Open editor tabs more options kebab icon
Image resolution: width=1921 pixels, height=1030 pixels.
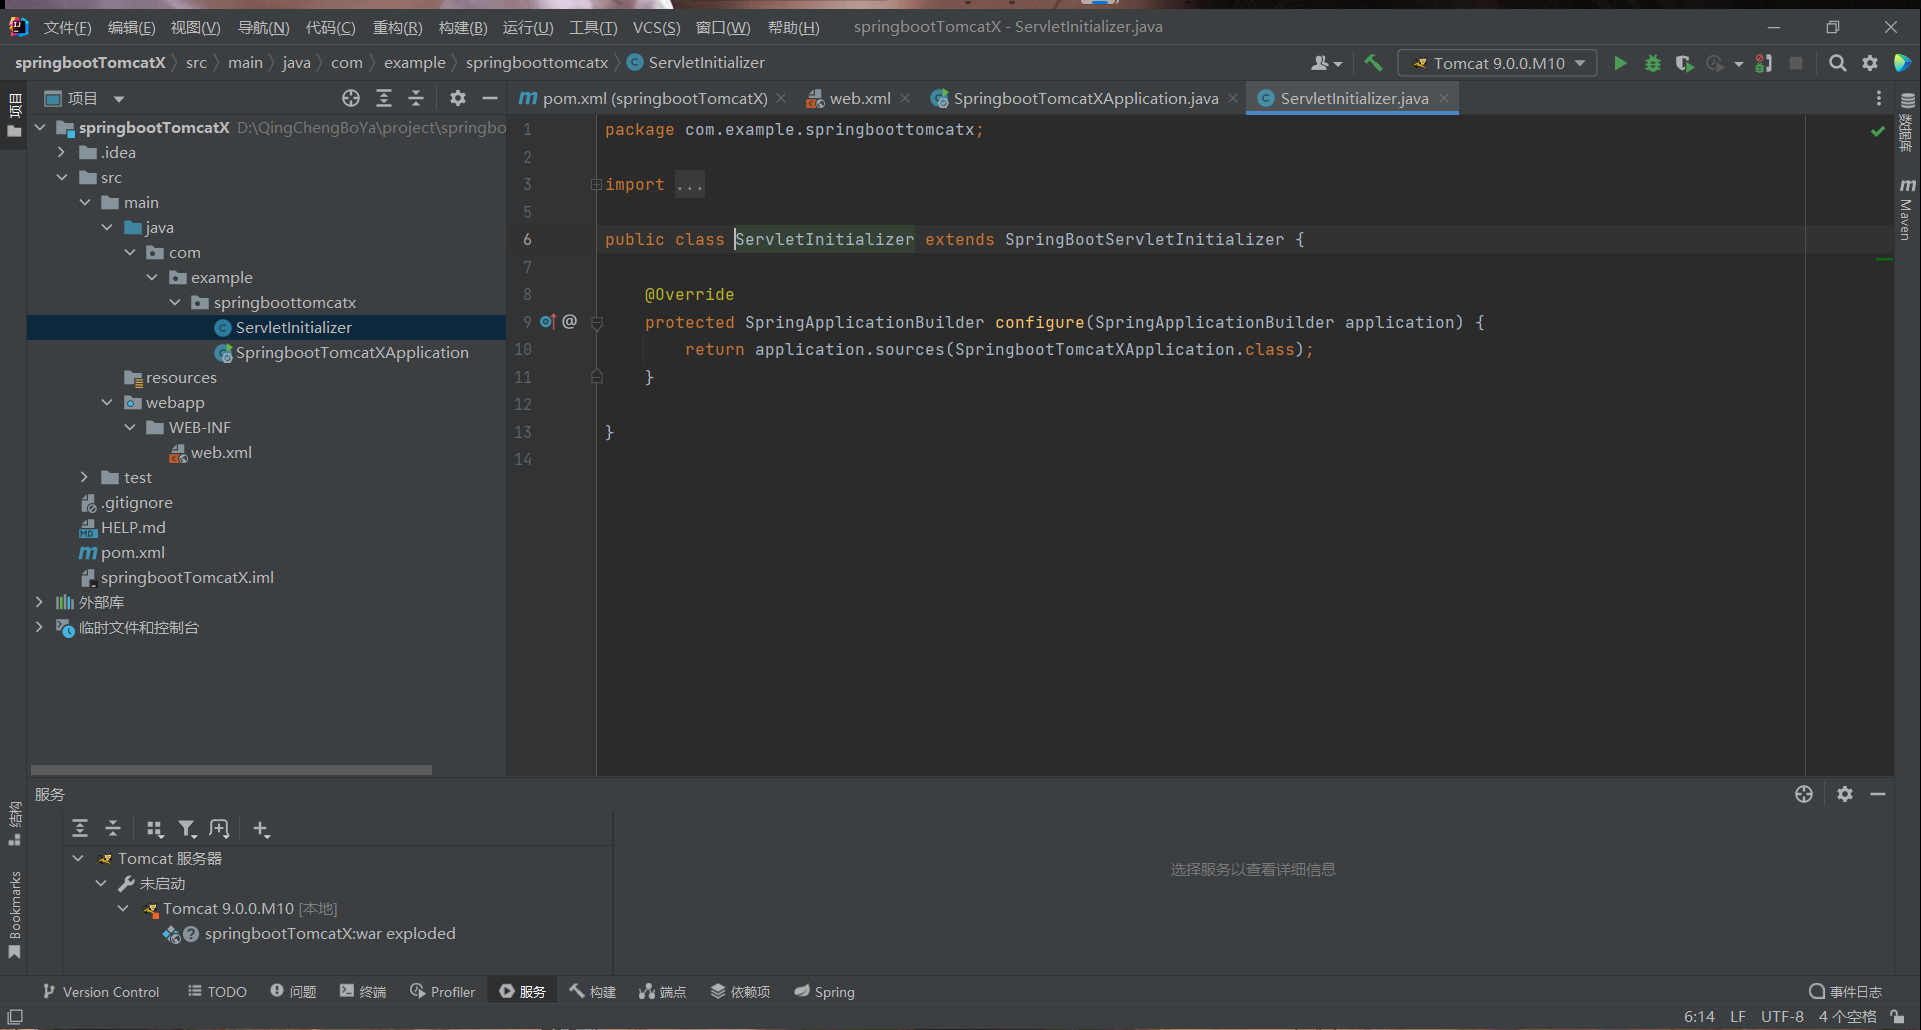pos(1879,98)
